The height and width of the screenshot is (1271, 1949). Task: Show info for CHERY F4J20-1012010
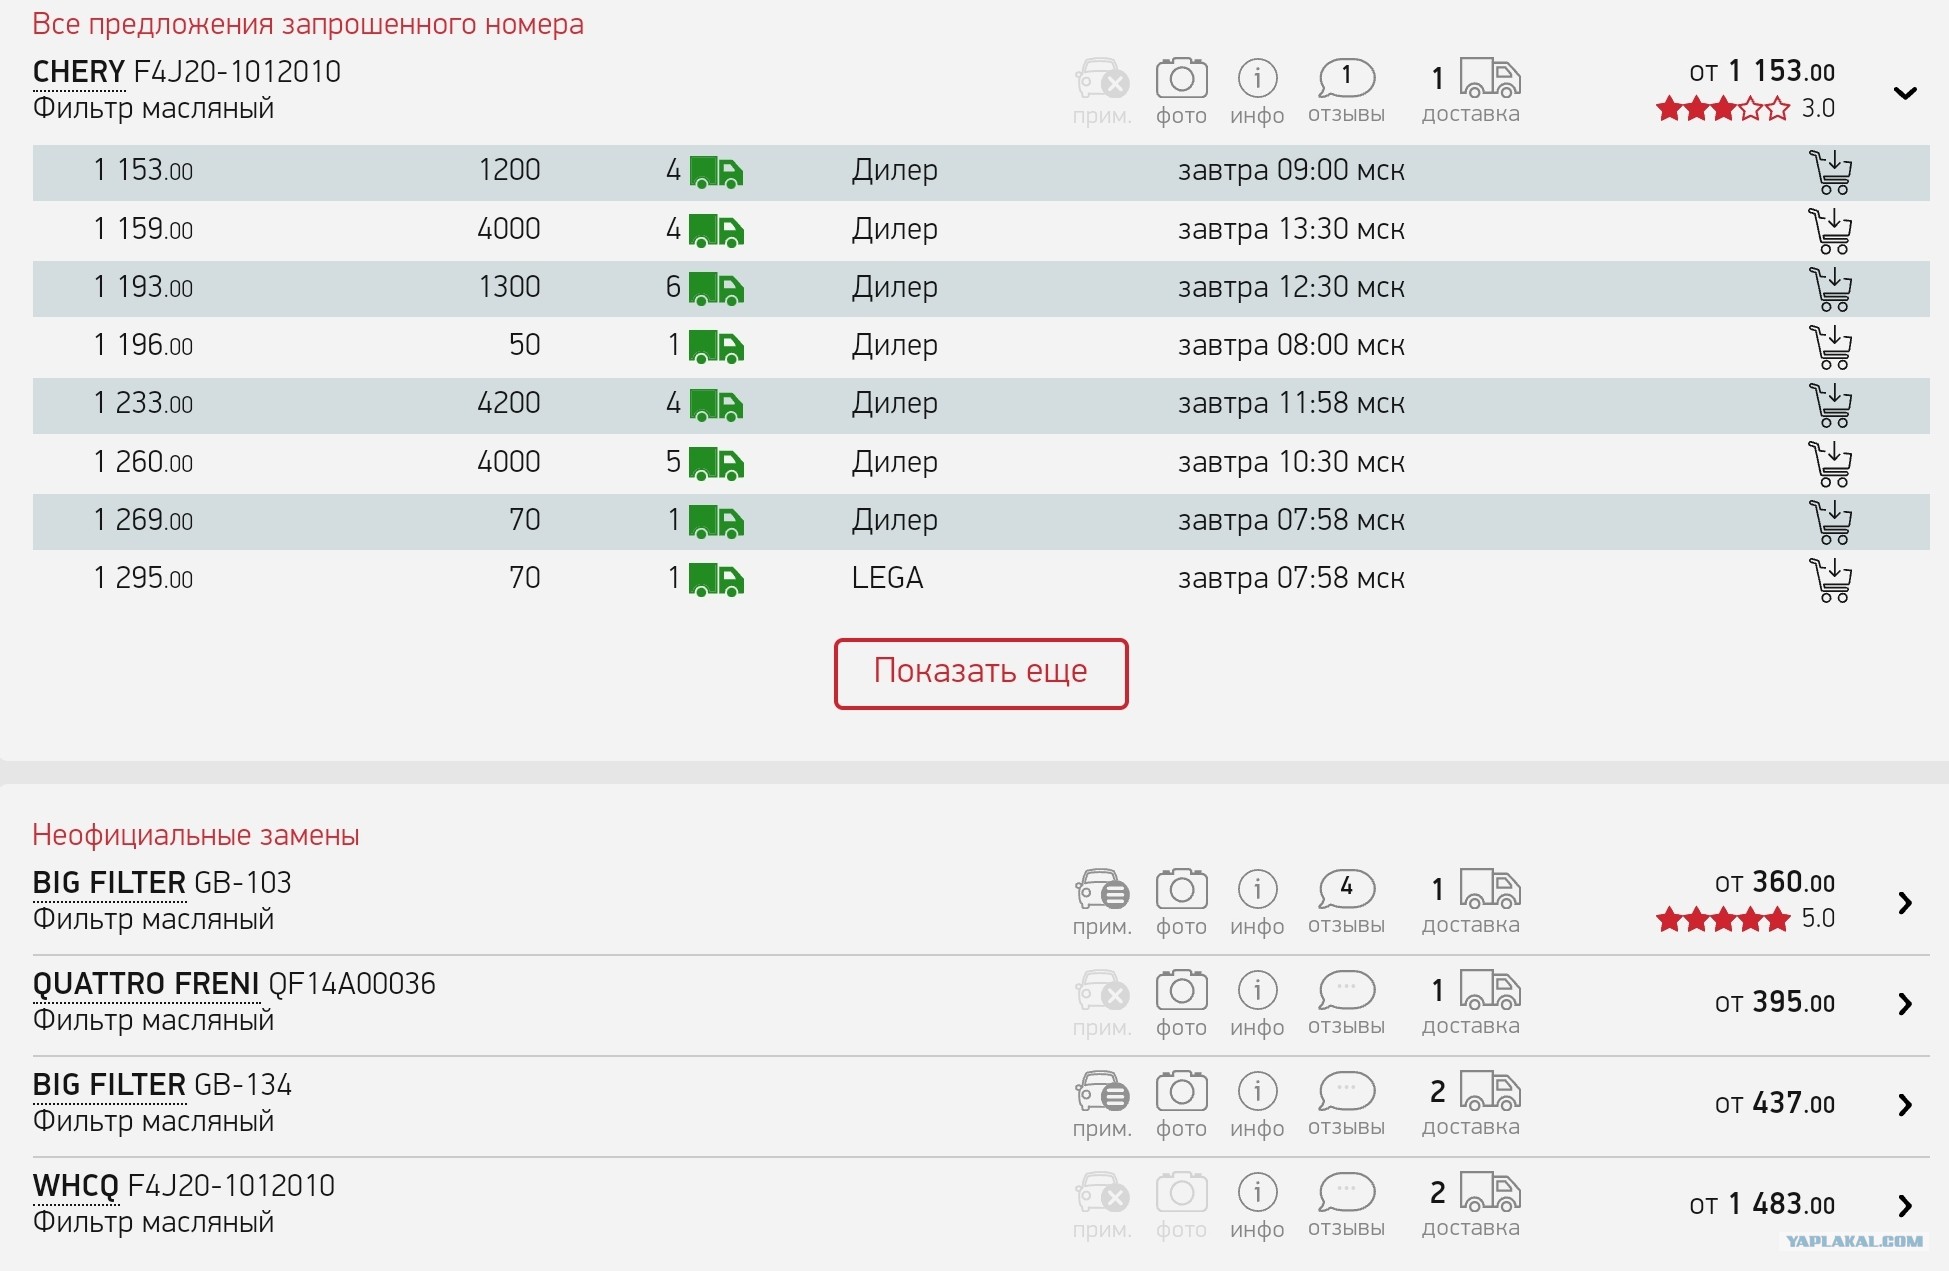pyautogui.click(x=1257, y=92)
